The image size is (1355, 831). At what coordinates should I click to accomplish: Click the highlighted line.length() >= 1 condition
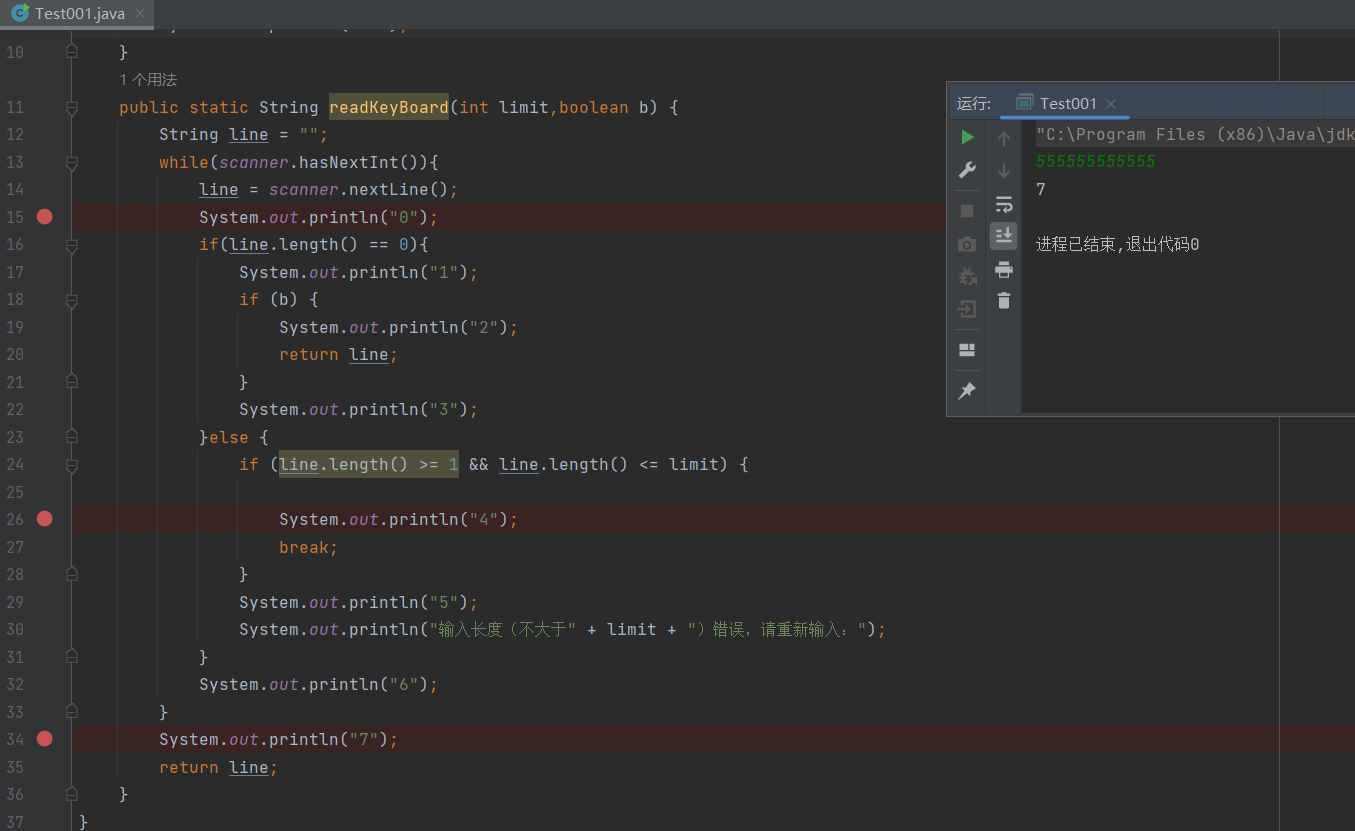coord(368,464)
